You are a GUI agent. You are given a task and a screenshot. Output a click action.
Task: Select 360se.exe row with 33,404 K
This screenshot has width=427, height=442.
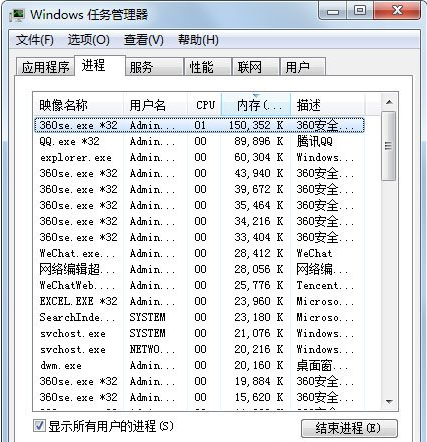click(x=199, y=237)
